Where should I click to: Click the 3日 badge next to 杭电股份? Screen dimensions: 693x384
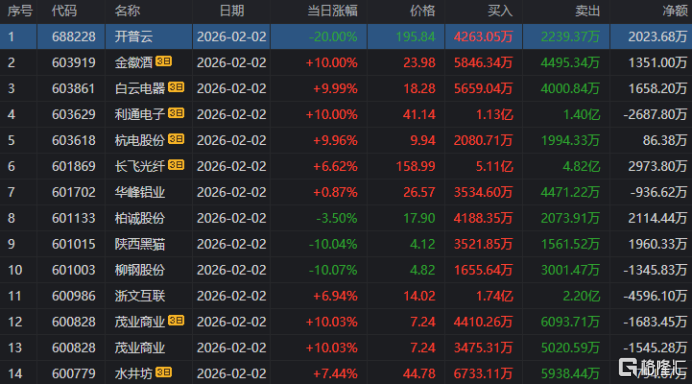pos(176,139)
